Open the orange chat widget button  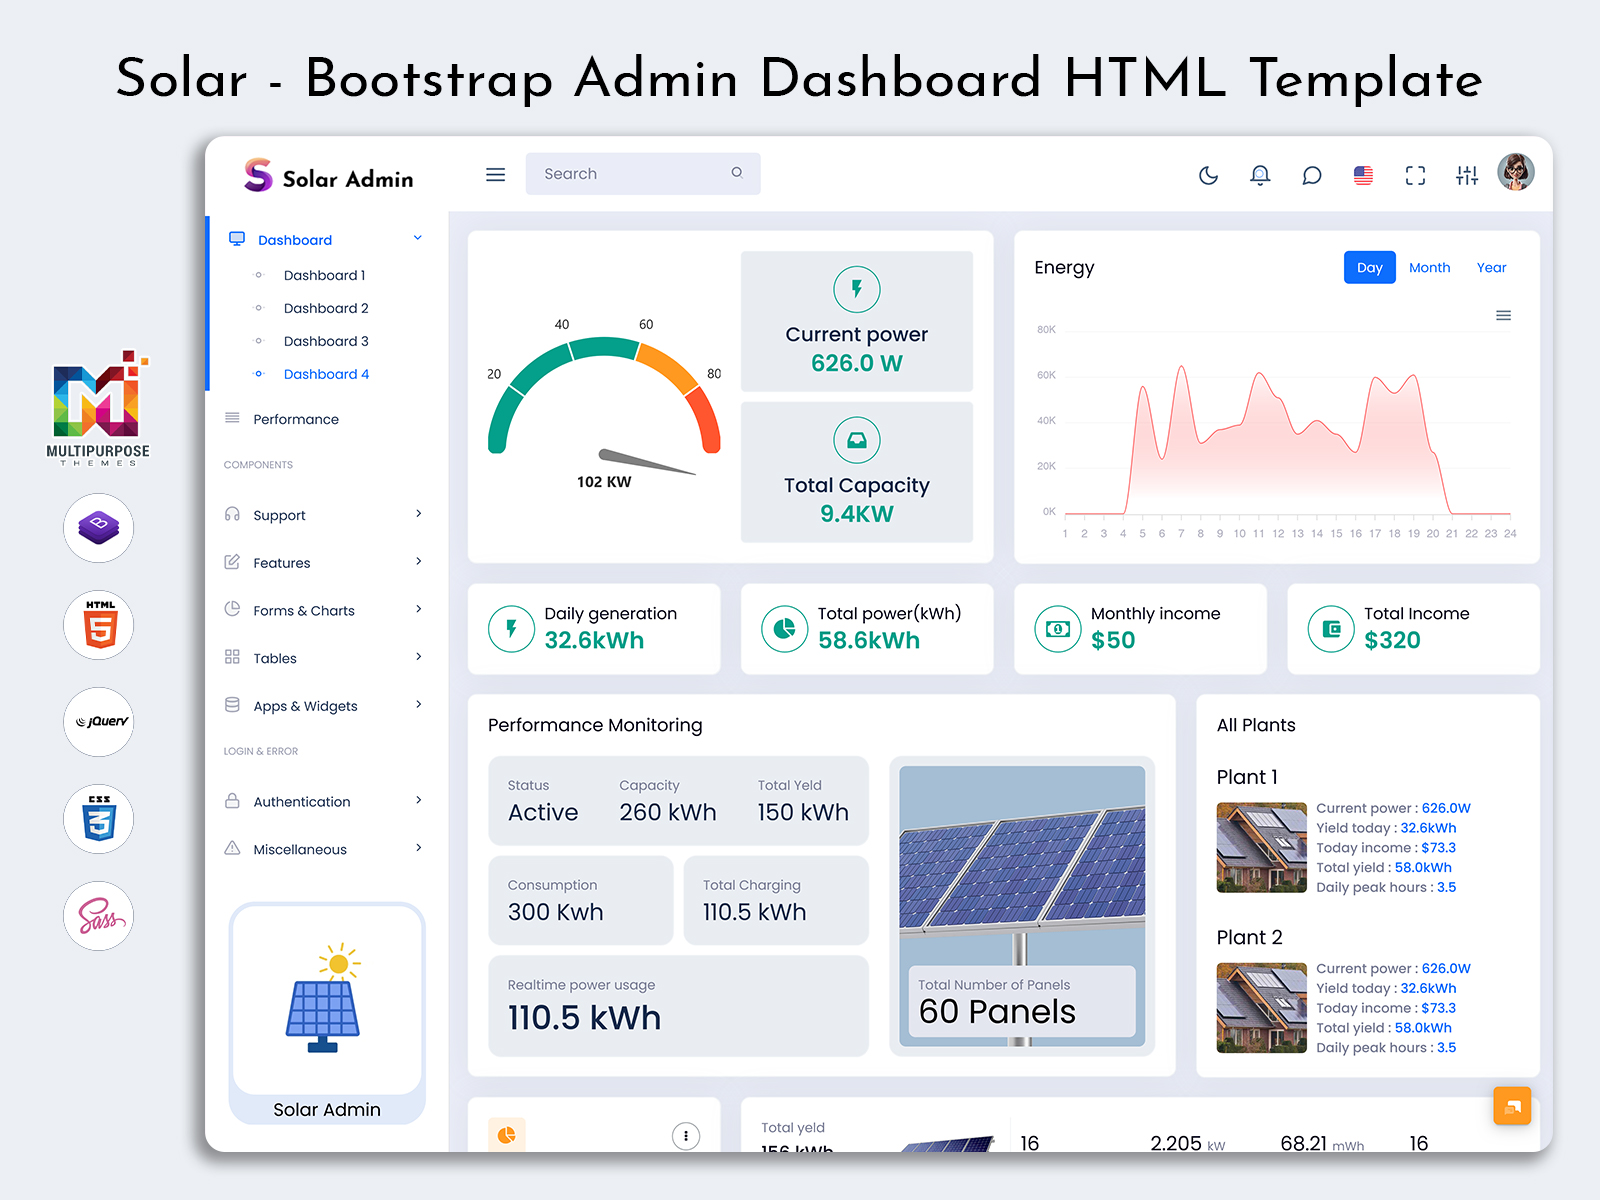[x=1512, y=1106]
